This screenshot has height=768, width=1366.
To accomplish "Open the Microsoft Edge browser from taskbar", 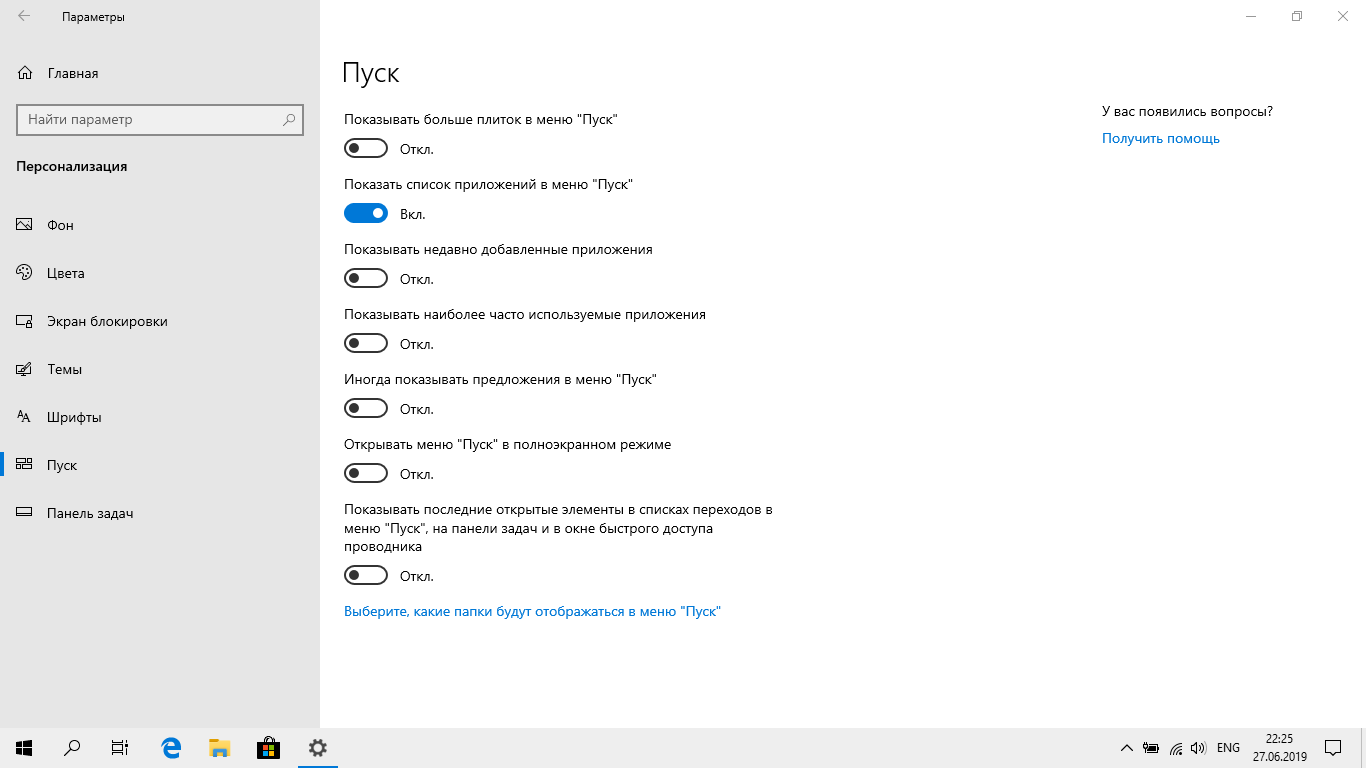I will pos(171,747).
